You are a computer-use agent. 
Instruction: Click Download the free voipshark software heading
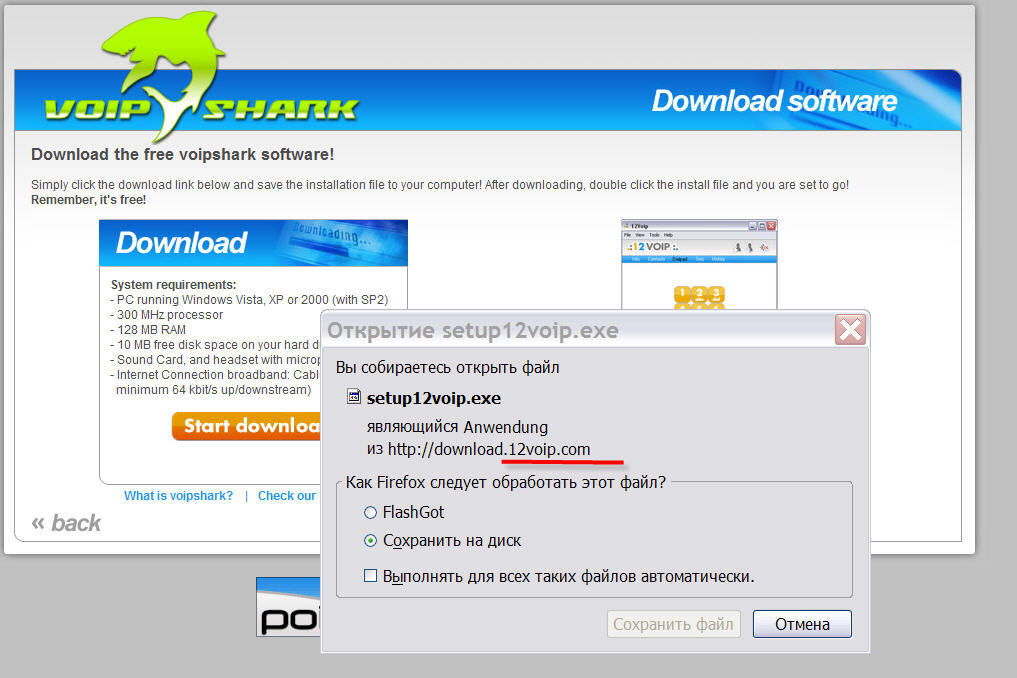coord(183,154)
